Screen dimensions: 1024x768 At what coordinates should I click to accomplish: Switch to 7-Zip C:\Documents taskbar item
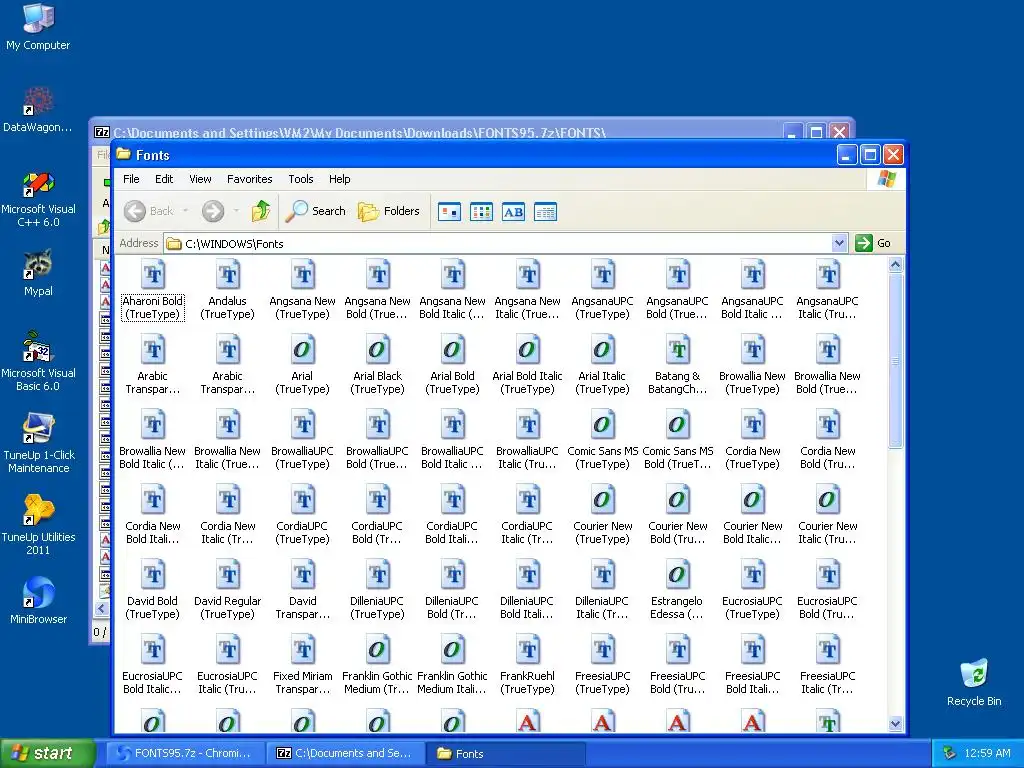click(x=345, y=753)
